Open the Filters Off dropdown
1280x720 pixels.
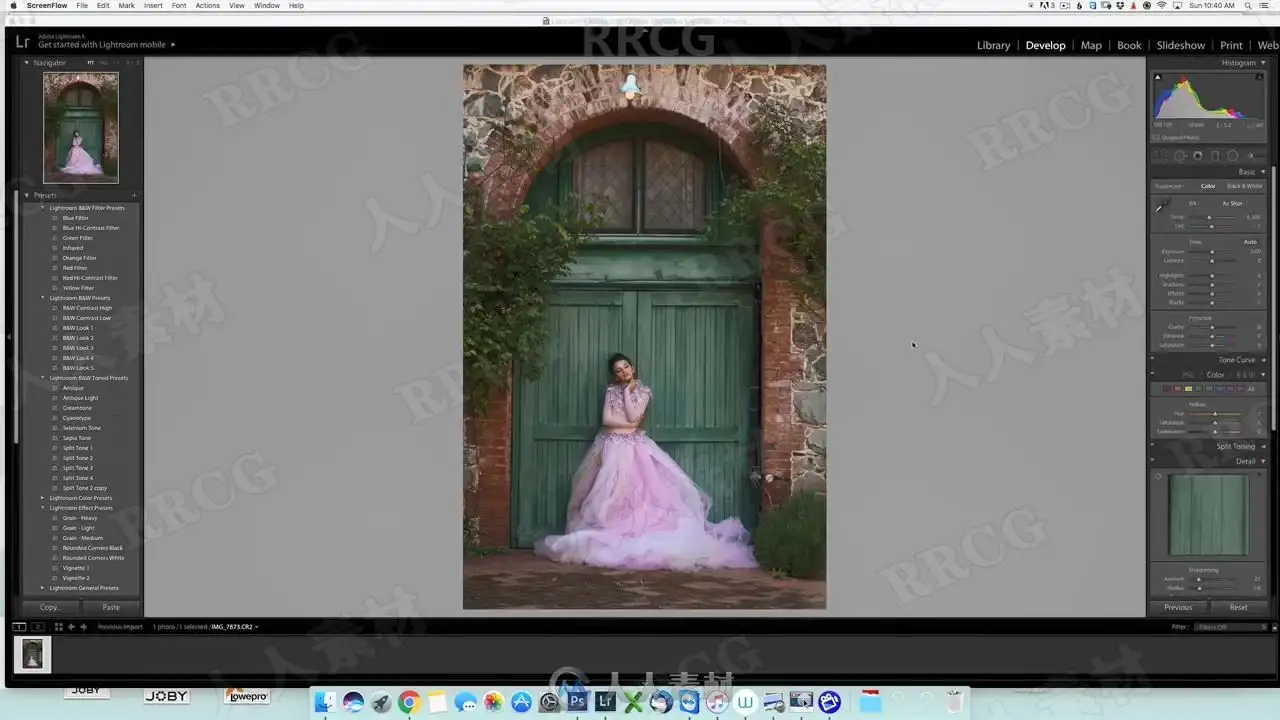(1230, 627)
